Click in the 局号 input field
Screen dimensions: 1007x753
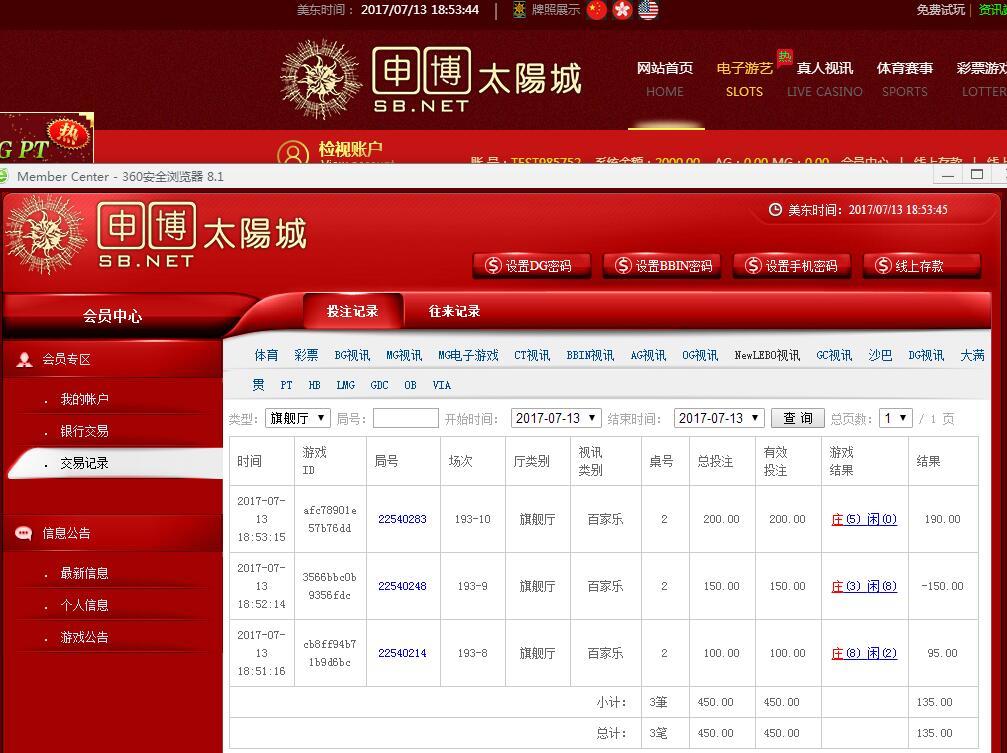point(405,418)
